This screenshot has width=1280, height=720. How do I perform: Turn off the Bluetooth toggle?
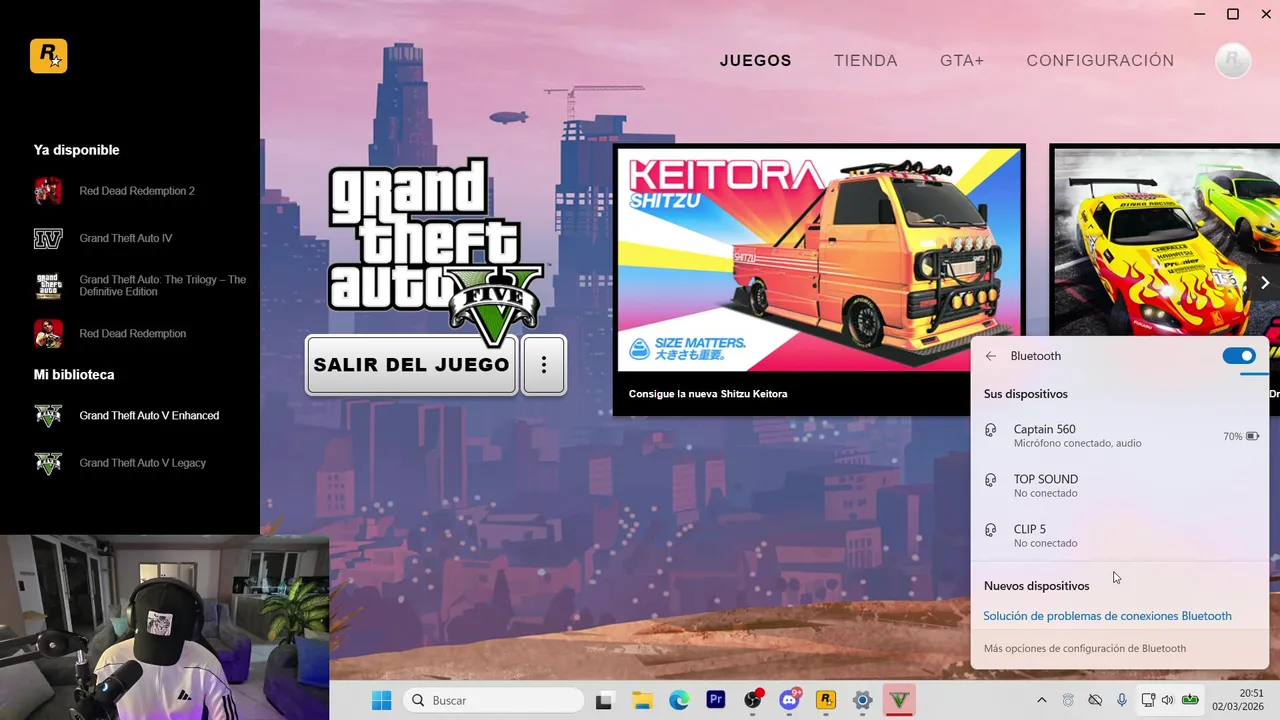[x=1239, y=356]
